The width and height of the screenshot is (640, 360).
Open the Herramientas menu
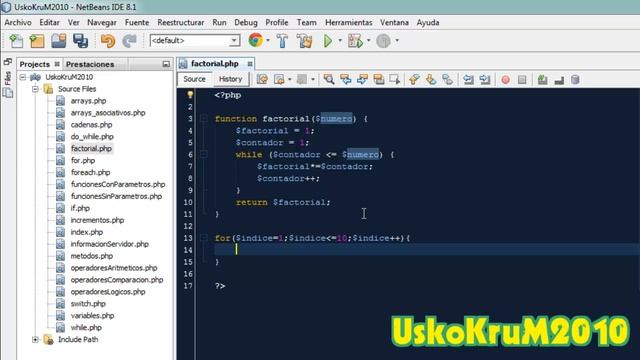pyautogui.click(x=349, y=22)
